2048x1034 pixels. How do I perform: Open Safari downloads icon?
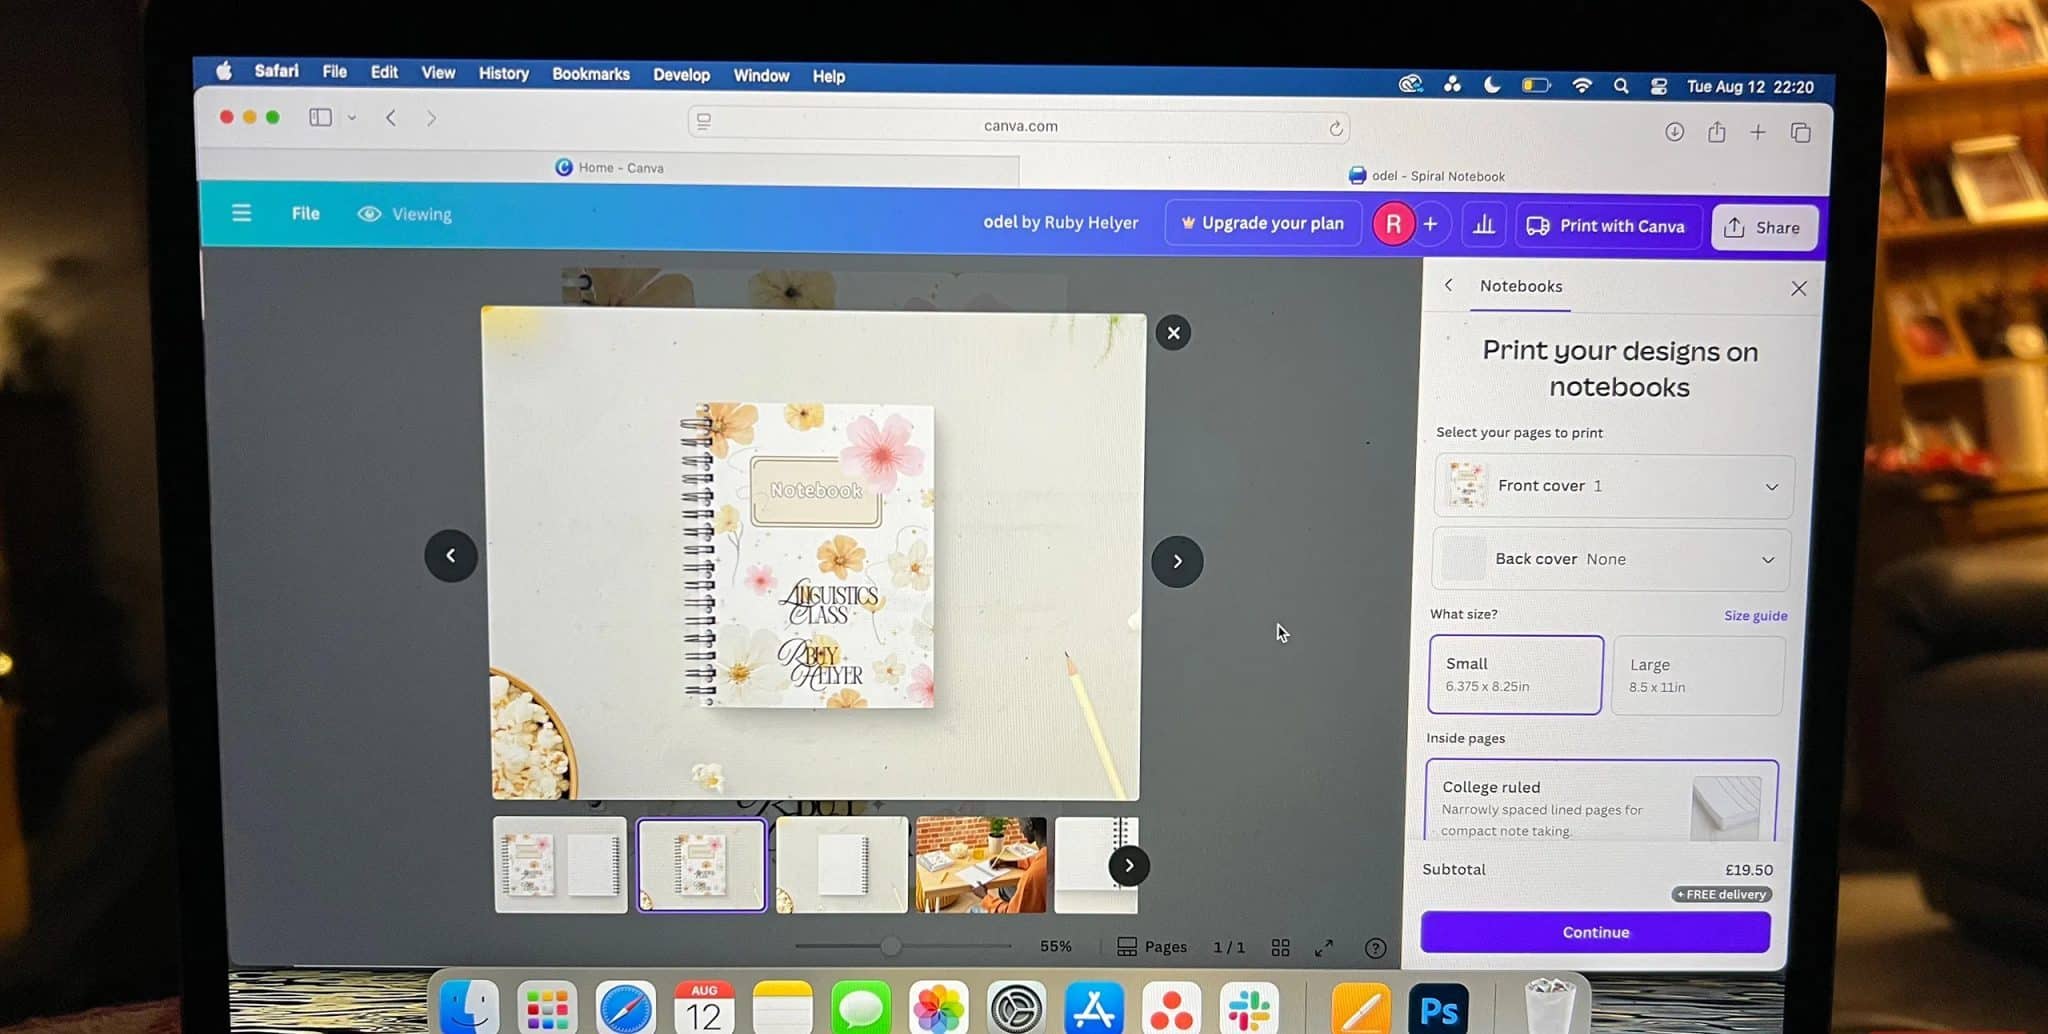click(x=1674, y=132)
